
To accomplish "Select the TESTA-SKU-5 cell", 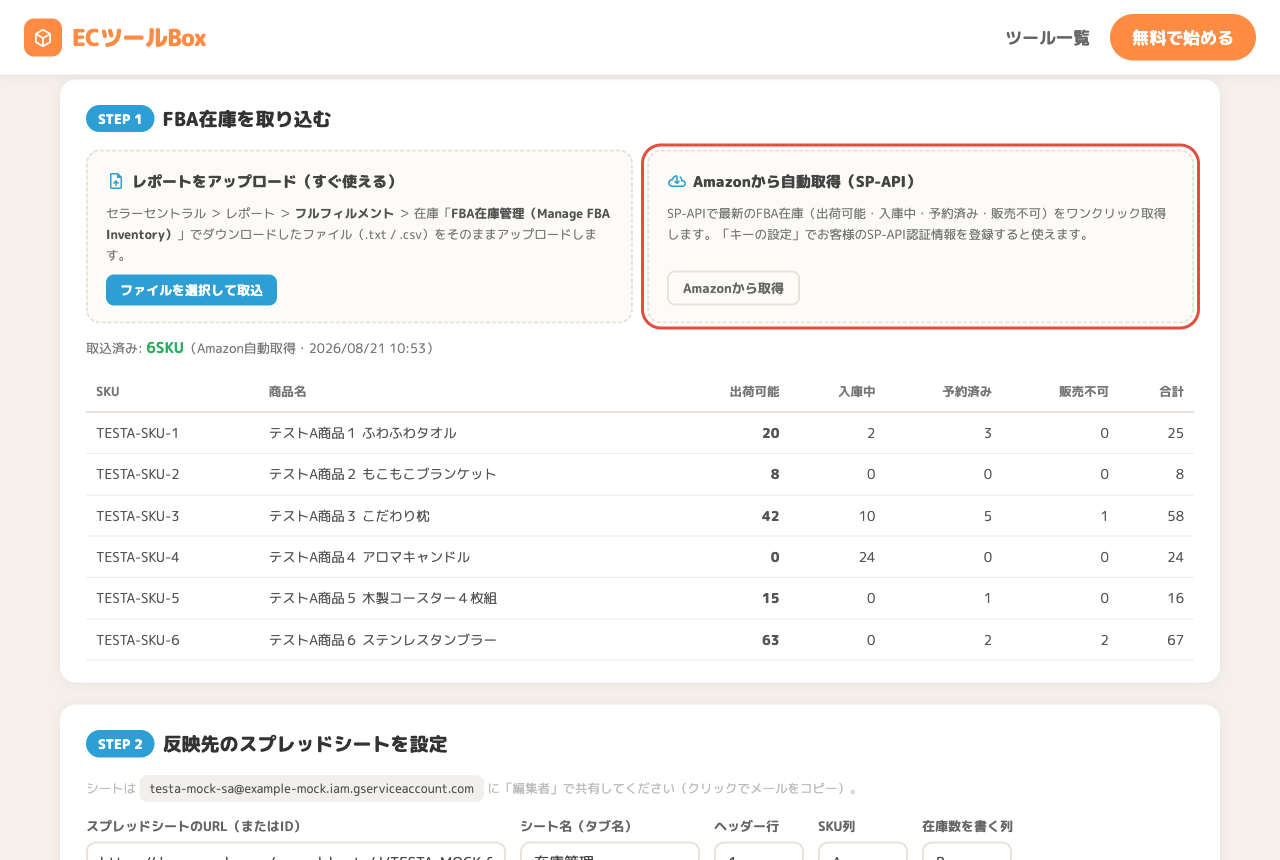I will 138,598.
